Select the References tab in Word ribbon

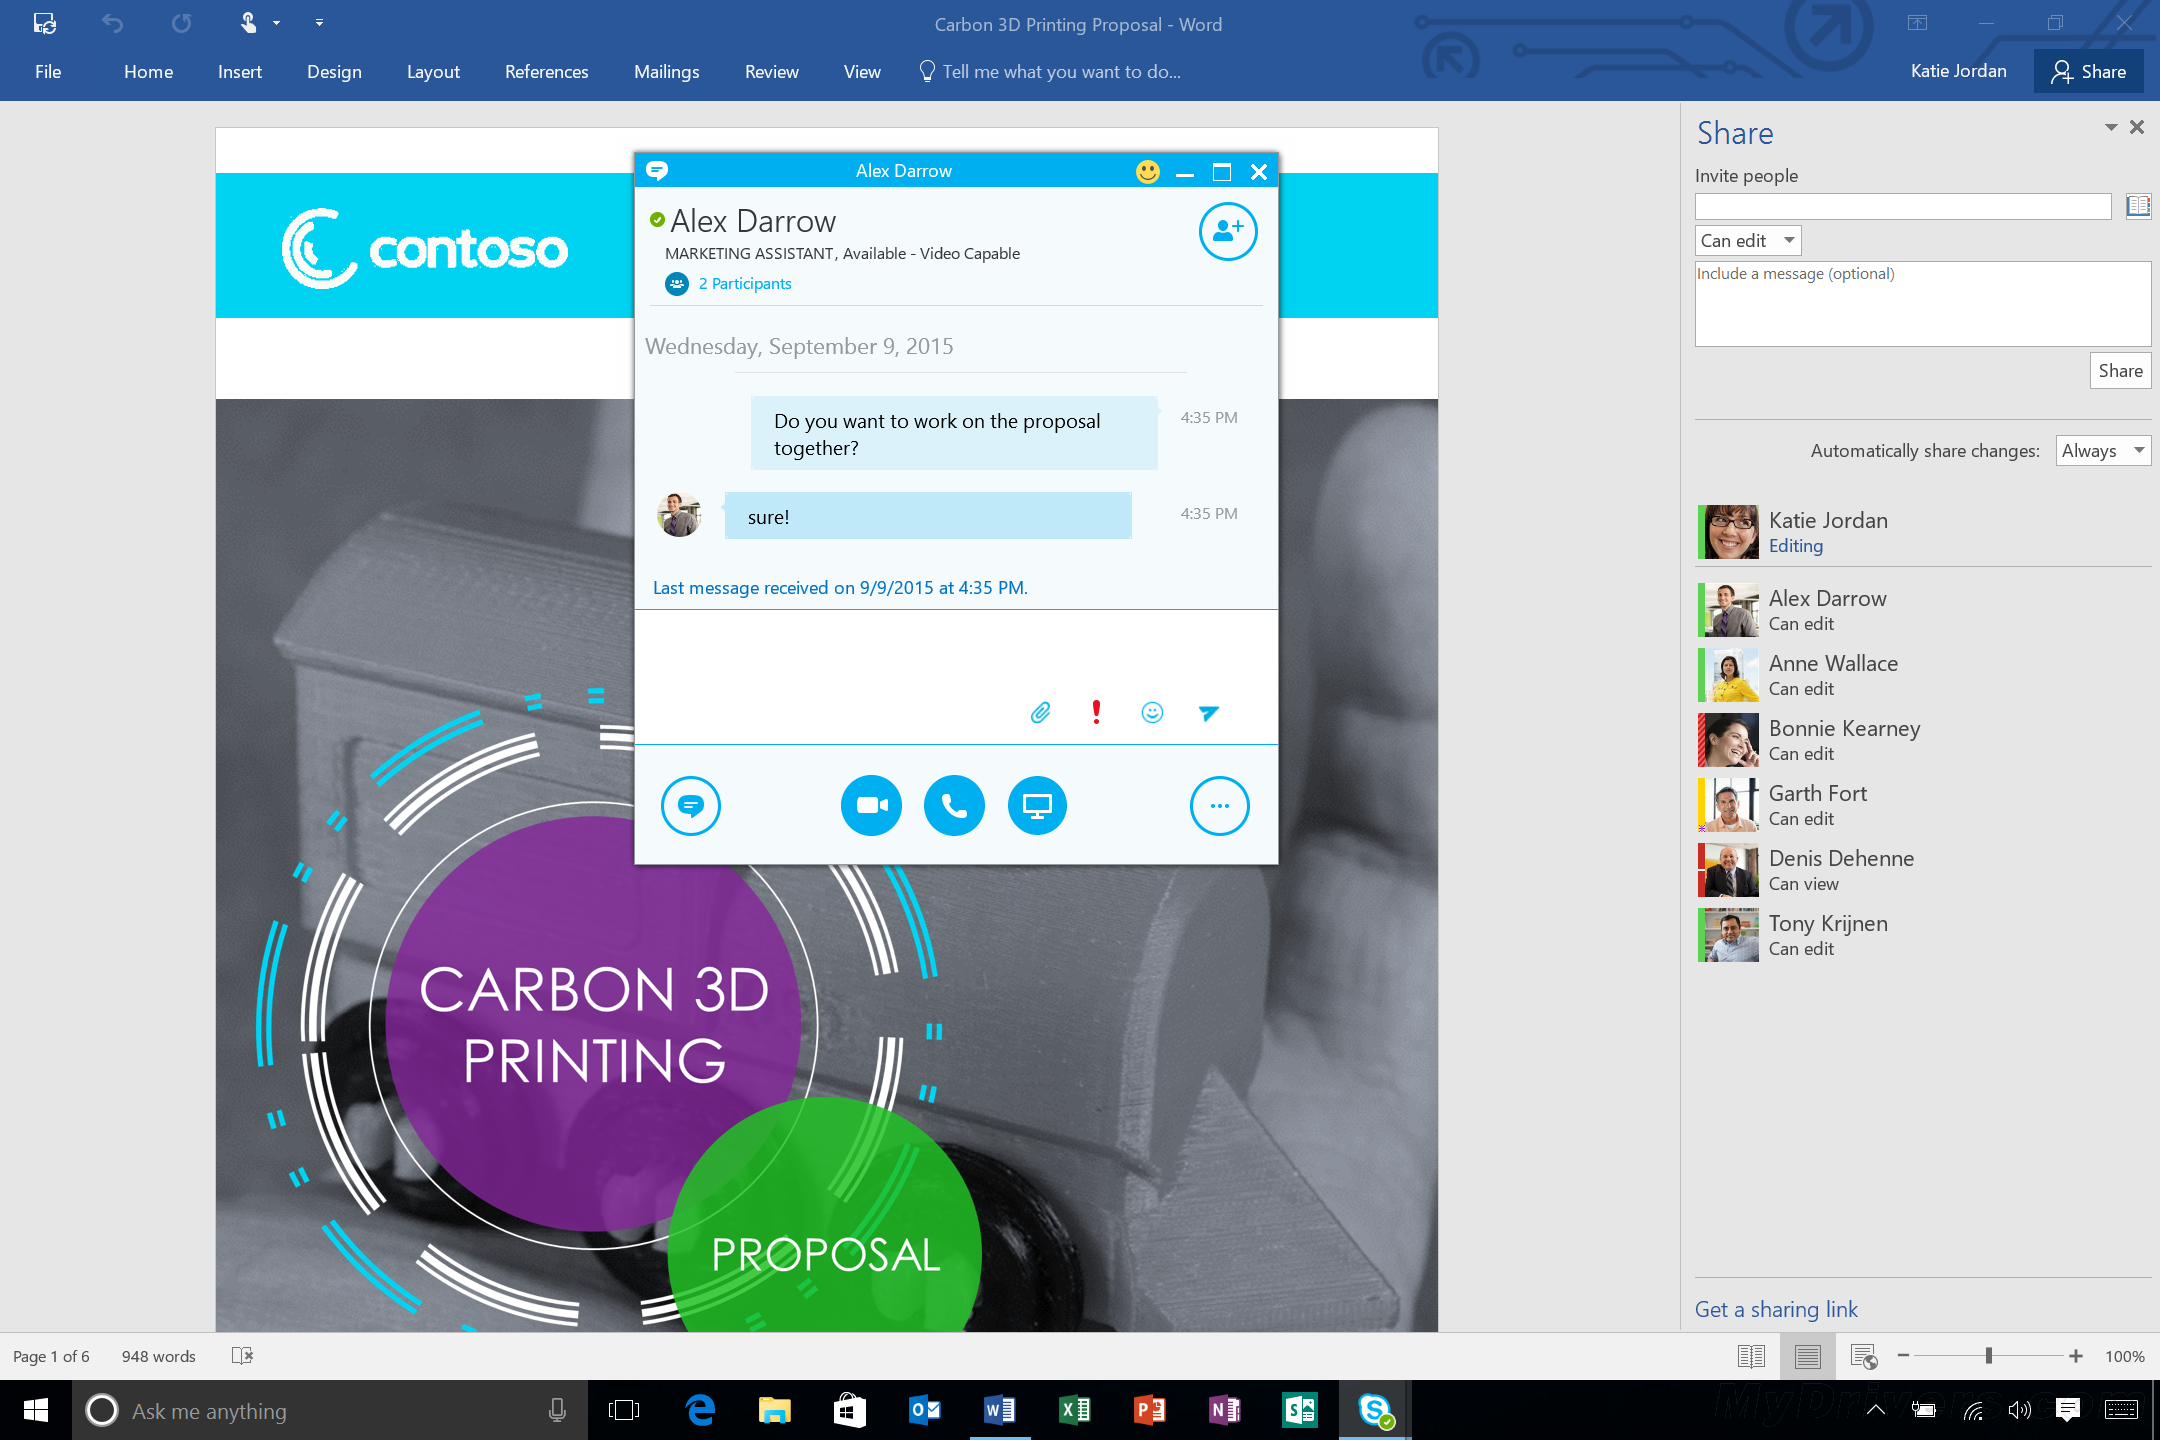545,71
